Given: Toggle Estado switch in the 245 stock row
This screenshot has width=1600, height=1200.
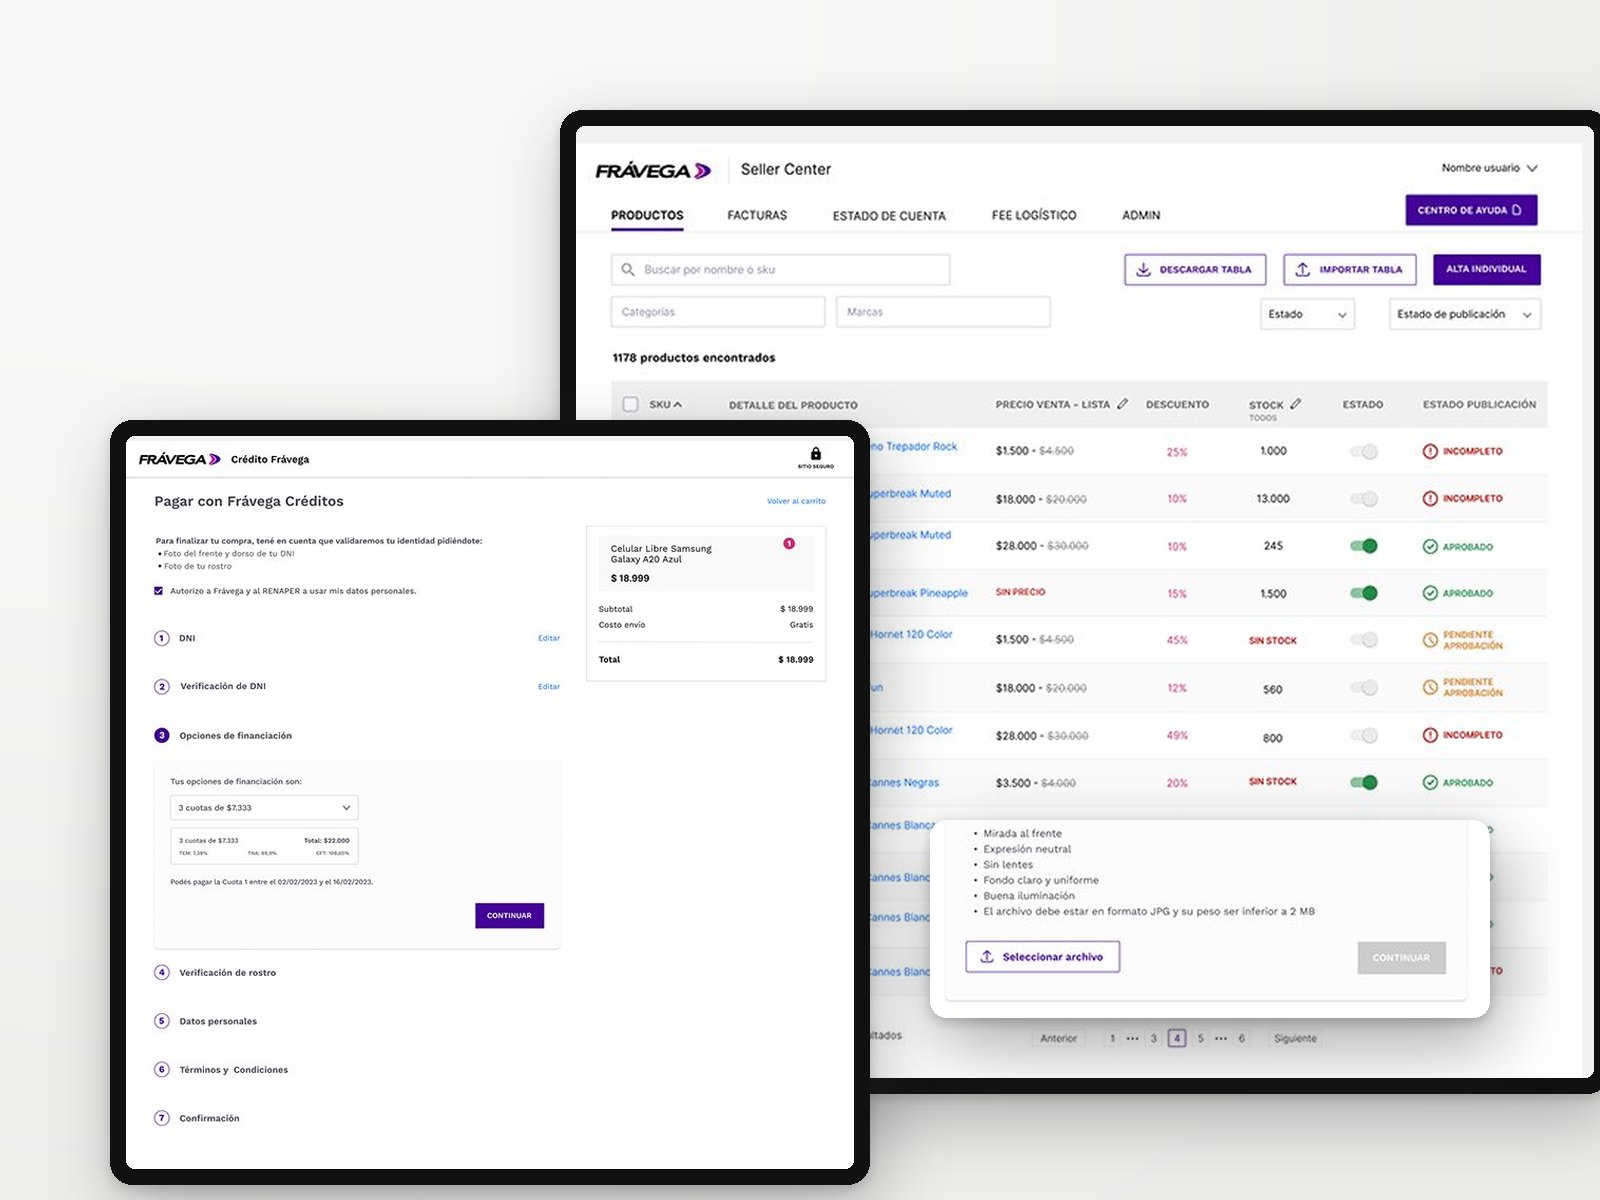Looking at the screenshot, I should [x=1364, y=546].
